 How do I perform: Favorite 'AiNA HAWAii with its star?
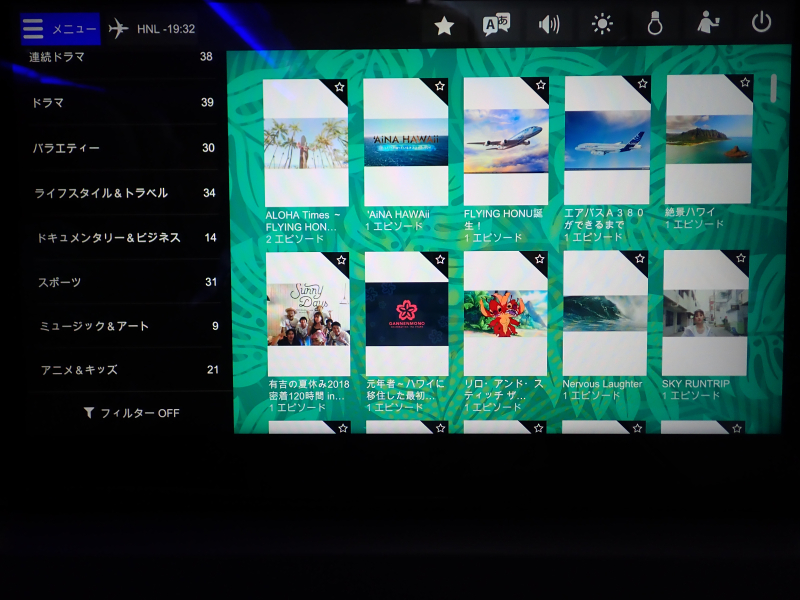[440, 86]
